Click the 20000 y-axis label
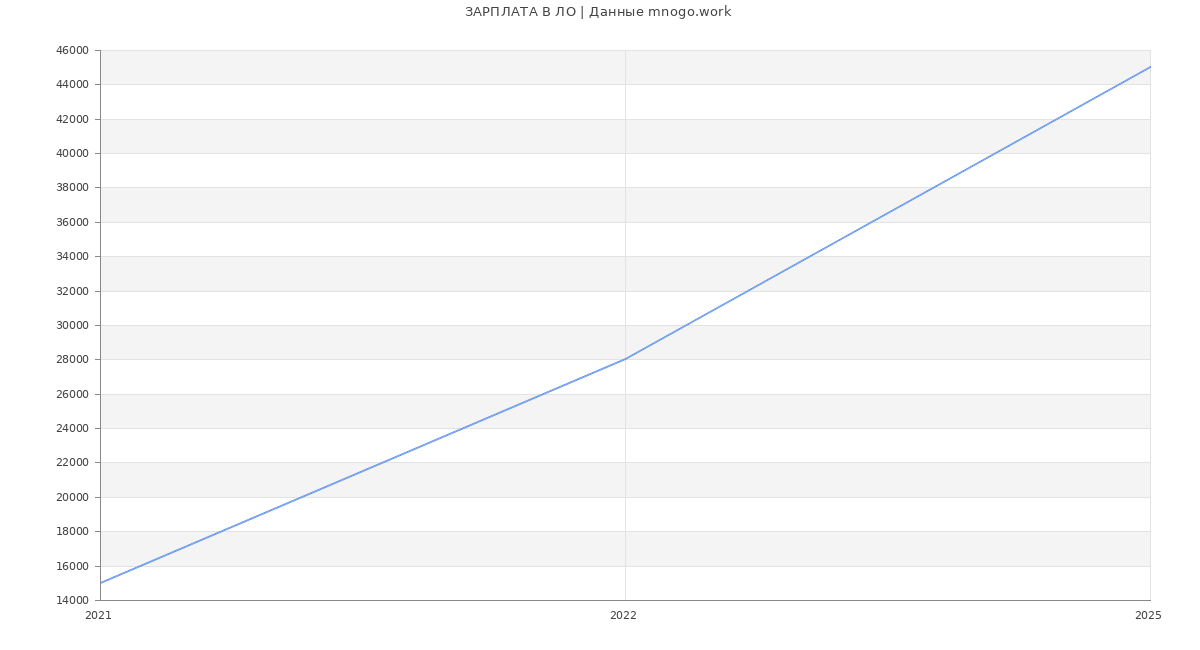This screenshot has height=650, width=1200. (x=72, y=497)
